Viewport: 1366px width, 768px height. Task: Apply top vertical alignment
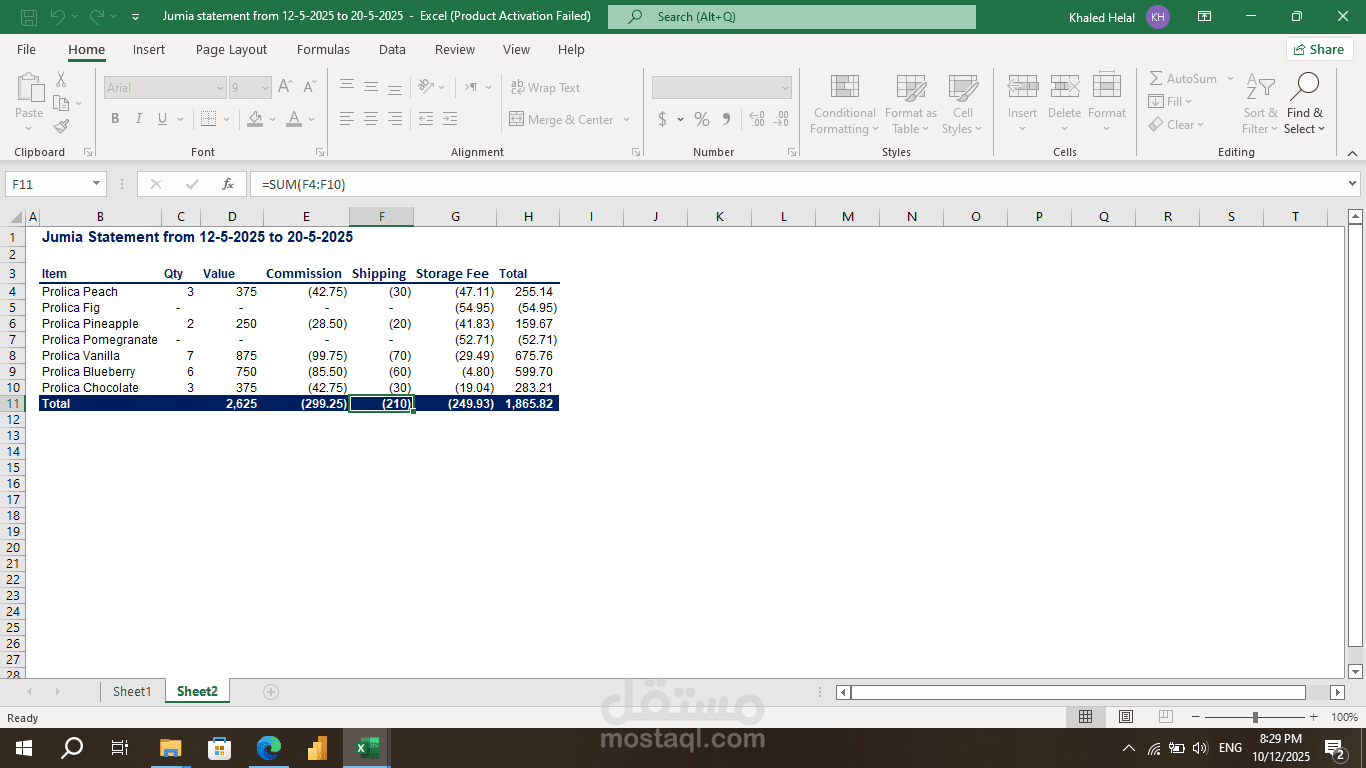[x=347, y=87]
